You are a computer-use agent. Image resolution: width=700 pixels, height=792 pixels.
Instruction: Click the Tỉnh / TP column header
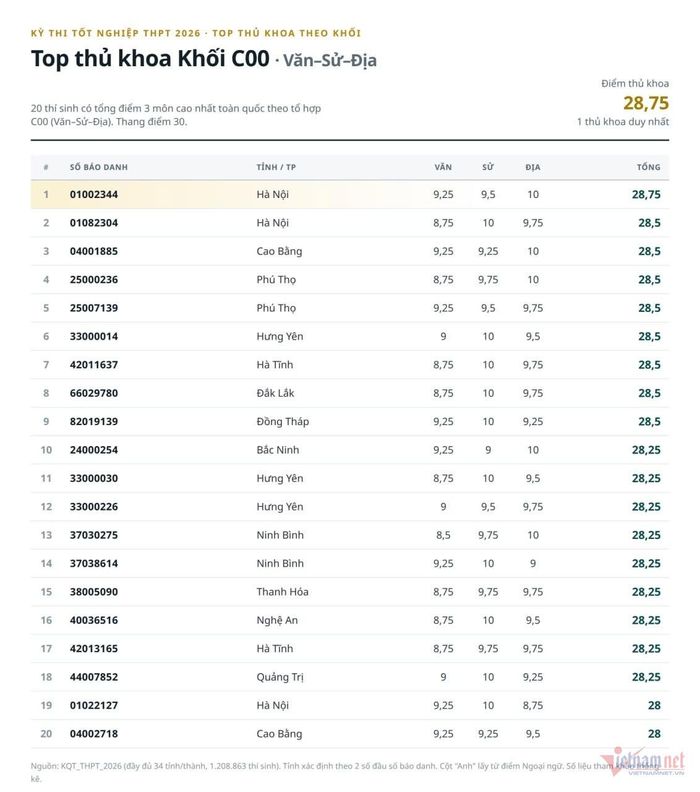(x=276, y=167)
